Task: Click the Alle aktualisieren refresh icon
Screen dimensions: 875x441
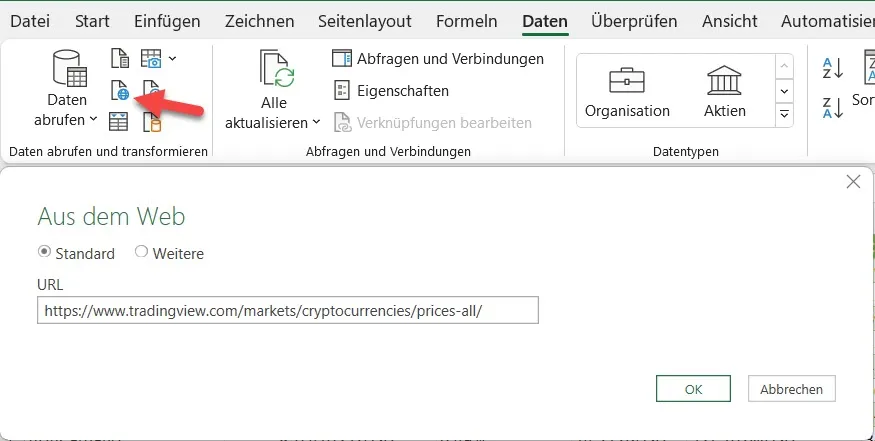Action: tap(277, 69)
